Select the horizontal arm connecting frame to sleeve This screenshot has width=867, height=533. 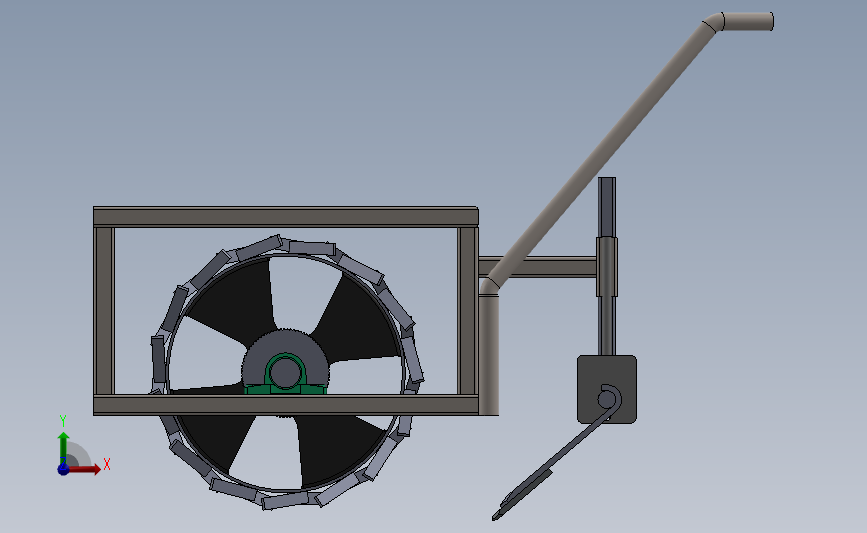pos(537,267)
